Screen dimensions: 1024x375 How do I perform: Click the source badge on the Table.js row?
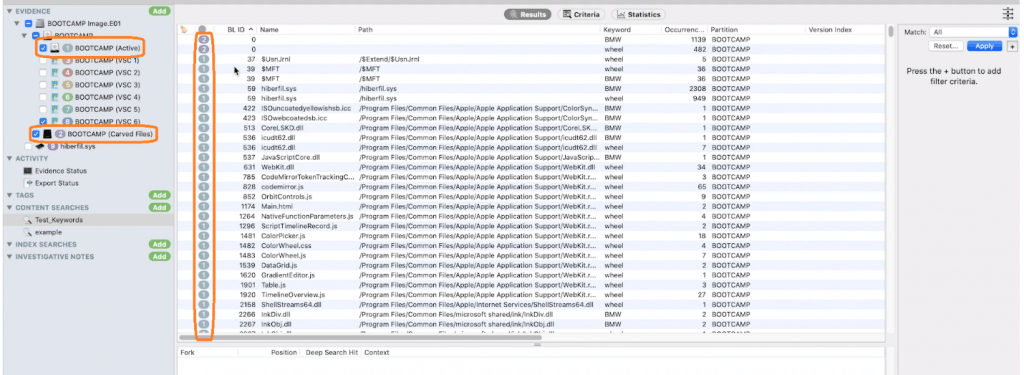pos(203,285)
